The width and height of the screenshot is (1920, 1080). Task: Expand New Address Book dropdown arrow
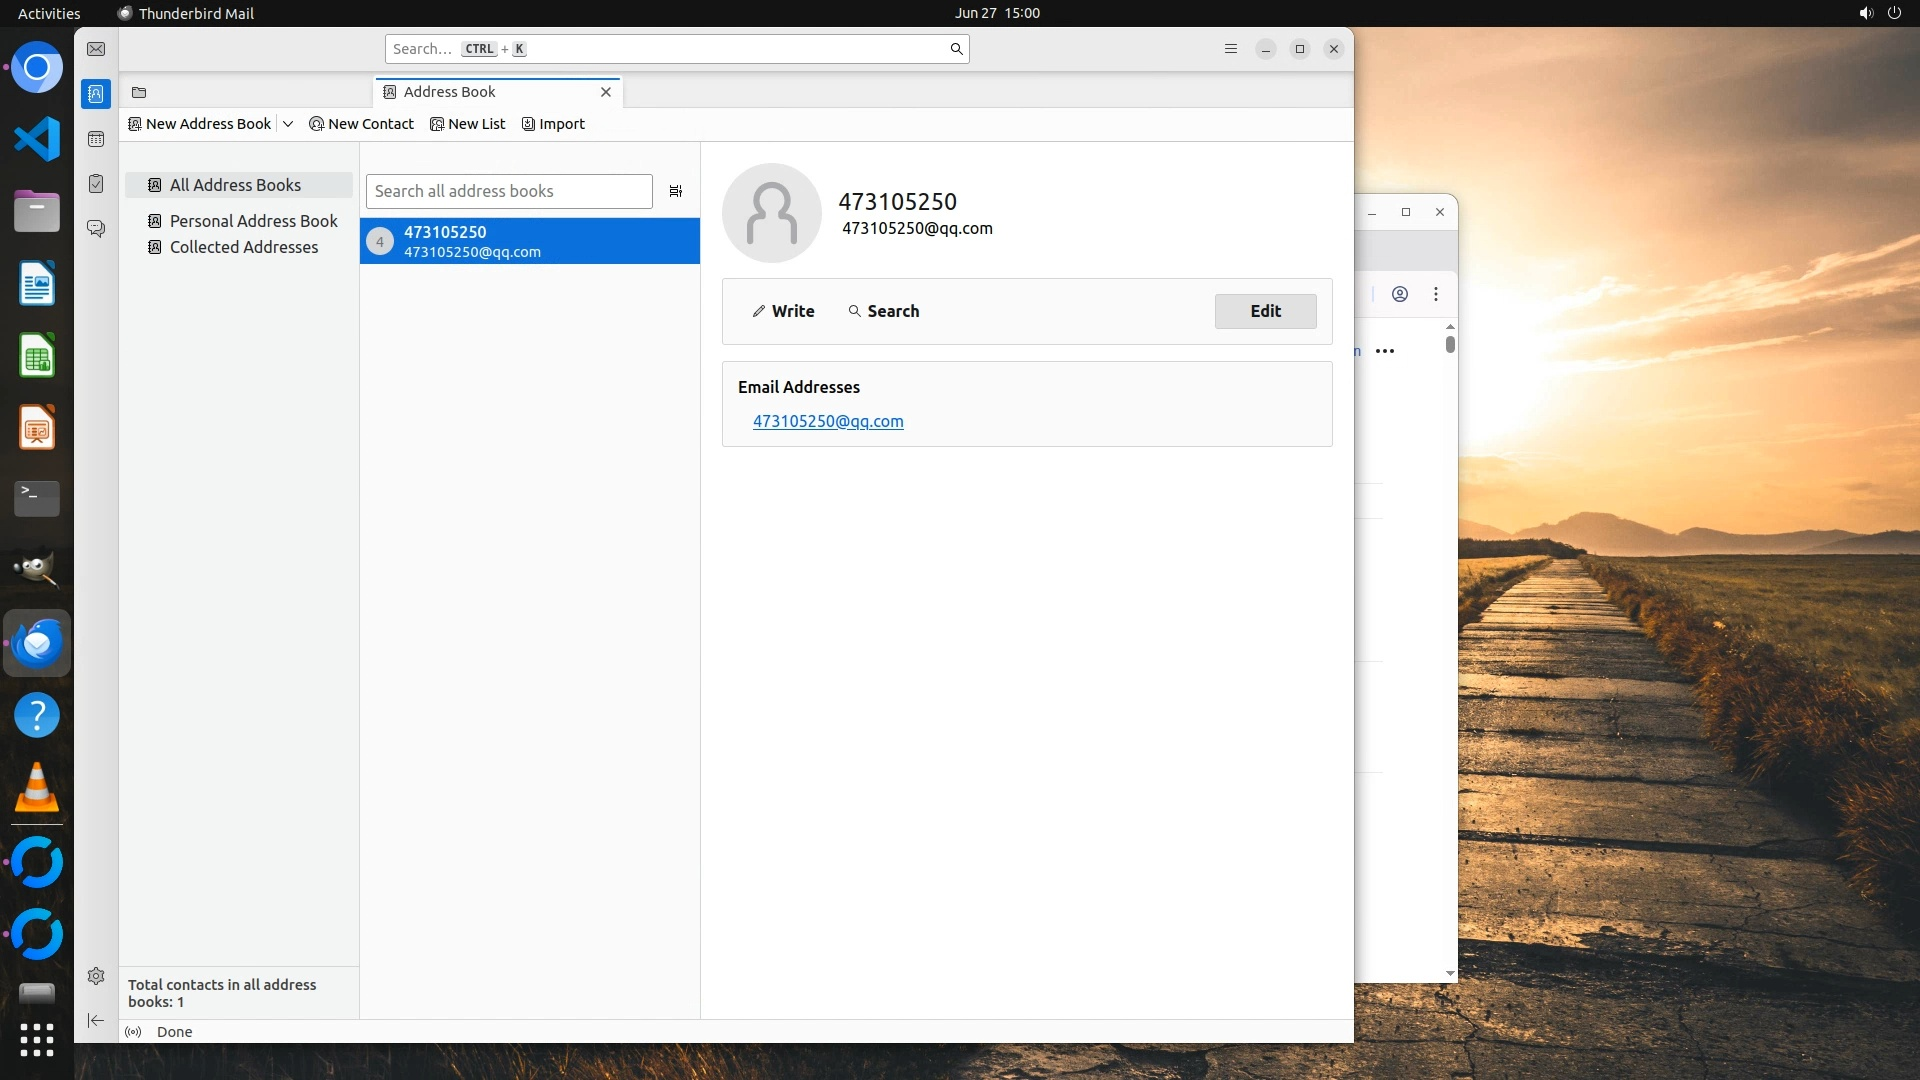[x=288, y=124]
